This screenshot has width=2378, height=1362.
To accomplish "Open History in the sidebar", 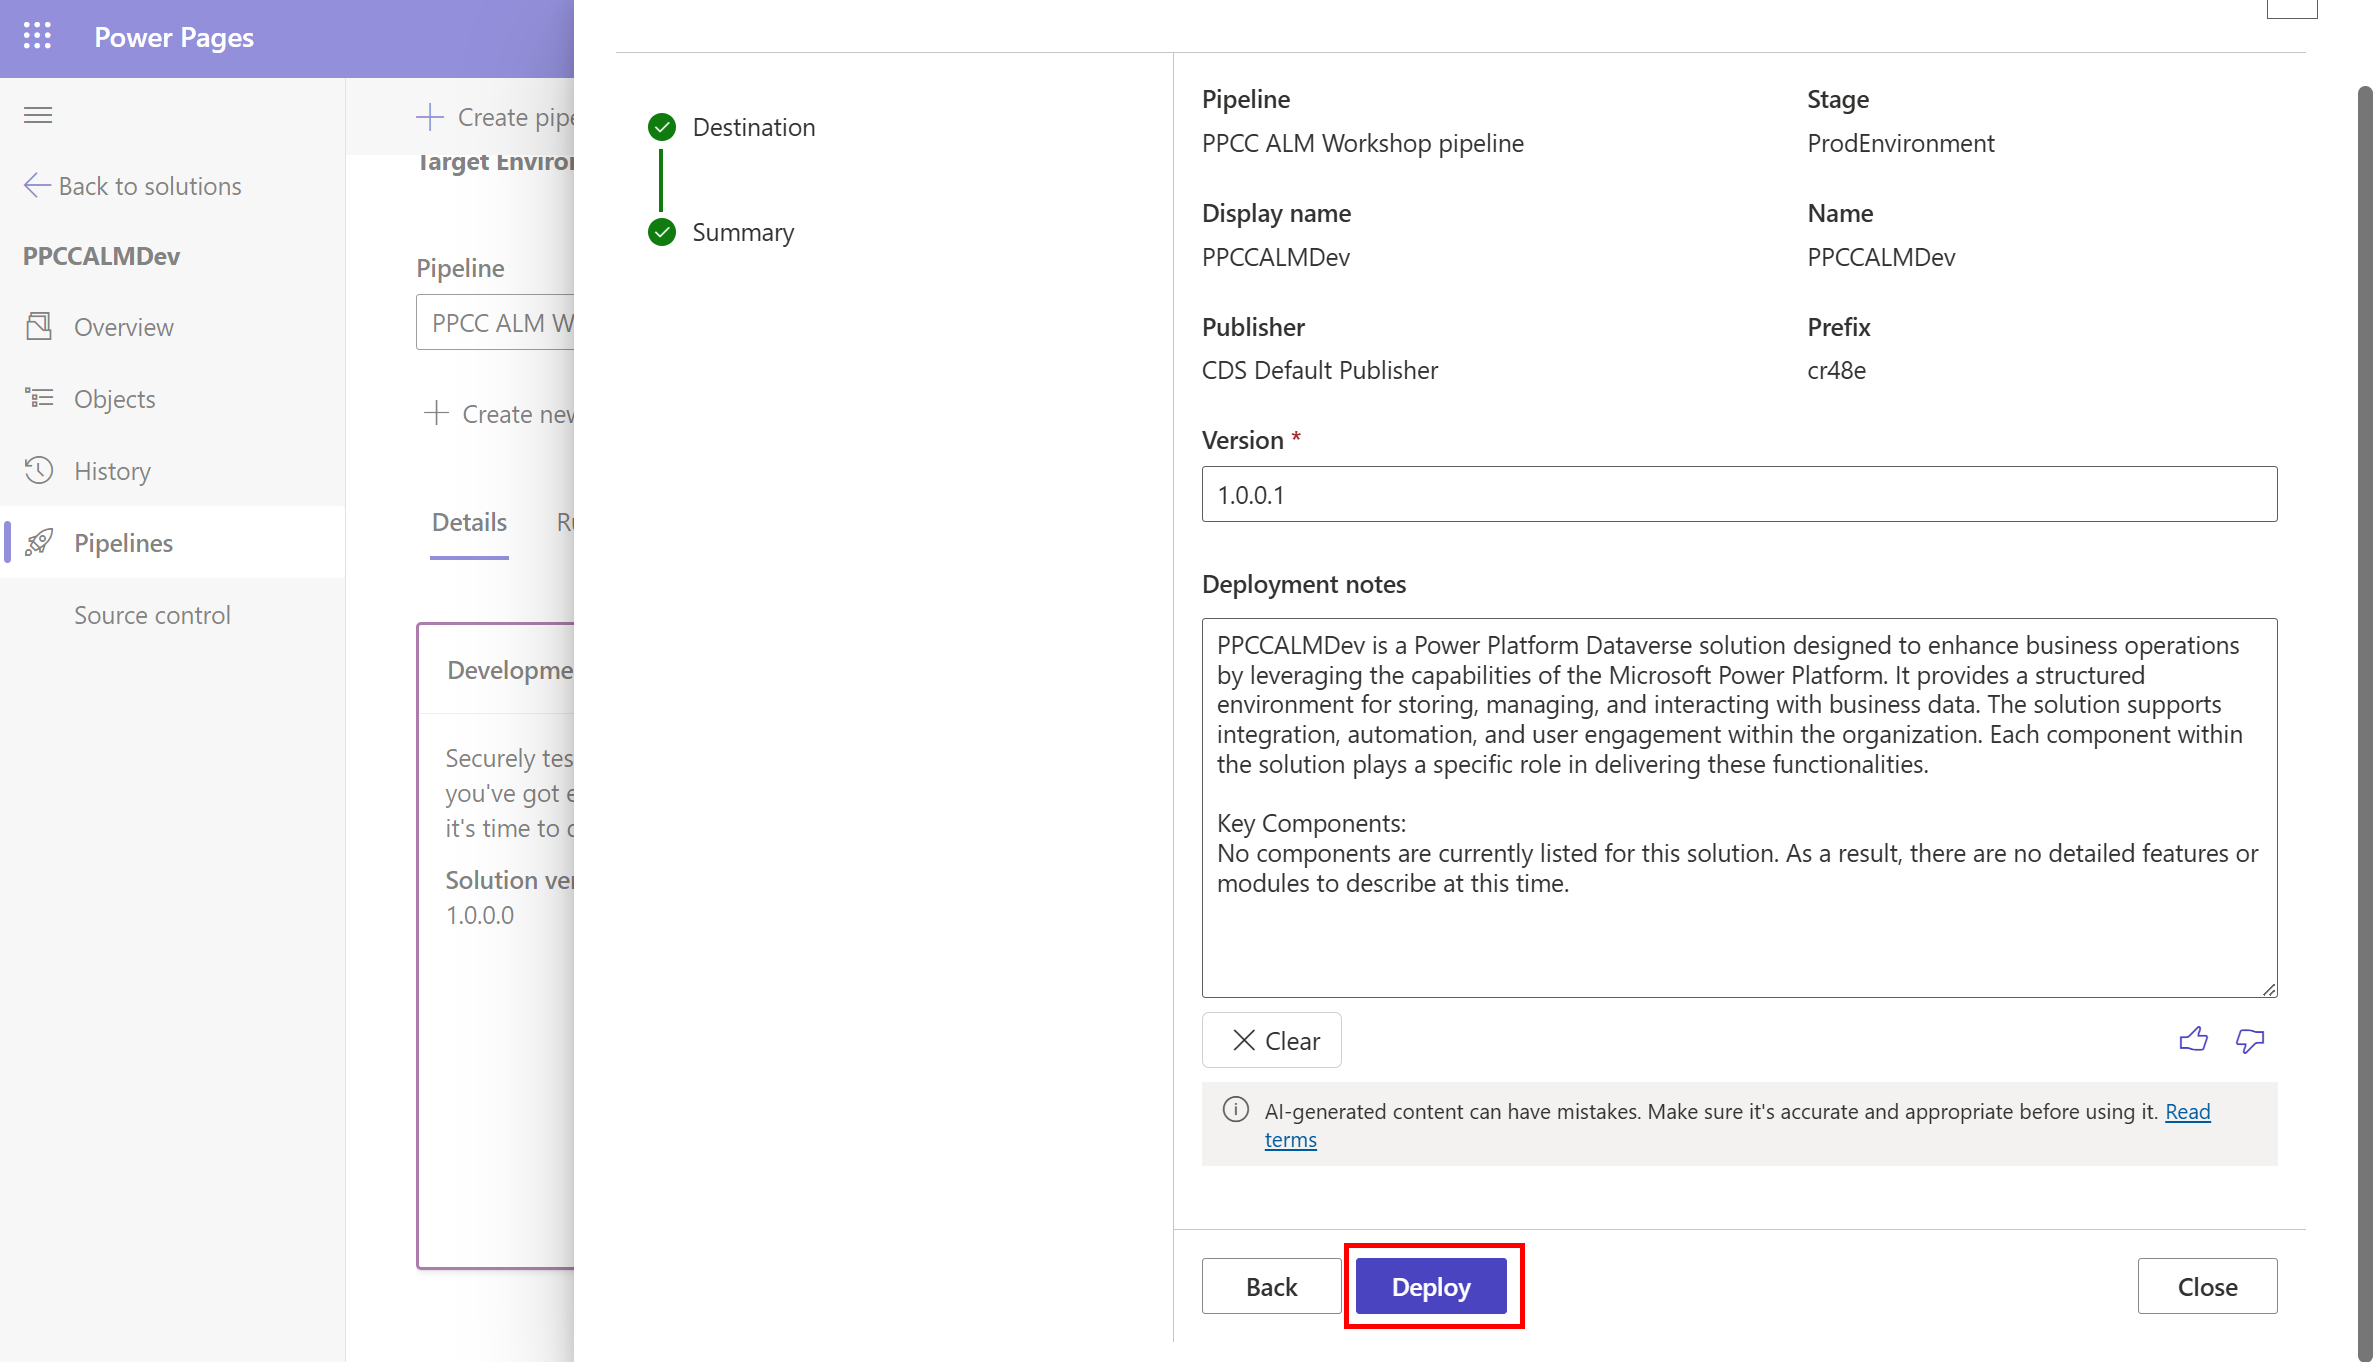I will click(x=112, y=471).
